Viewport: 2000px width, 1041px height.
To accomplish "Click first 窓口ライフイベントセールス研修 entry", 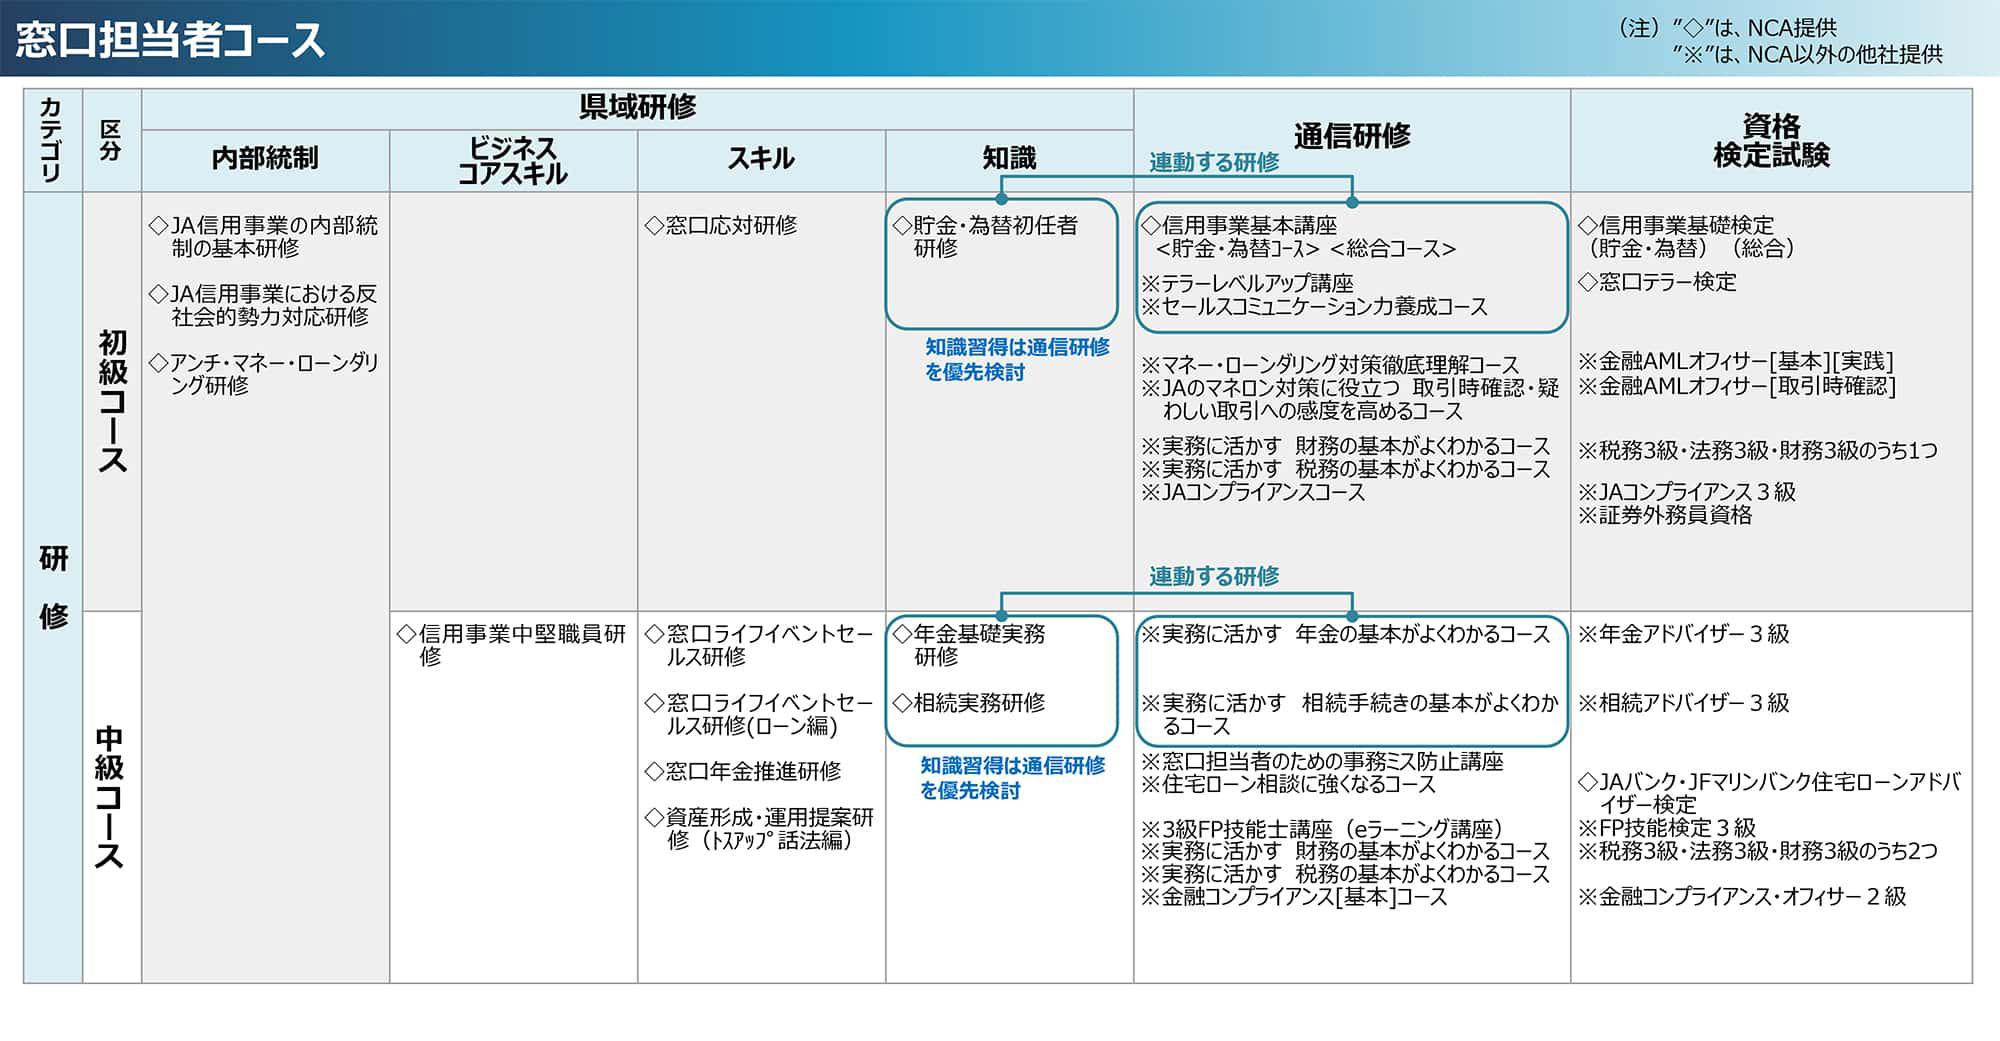I will tap(759, 645).
